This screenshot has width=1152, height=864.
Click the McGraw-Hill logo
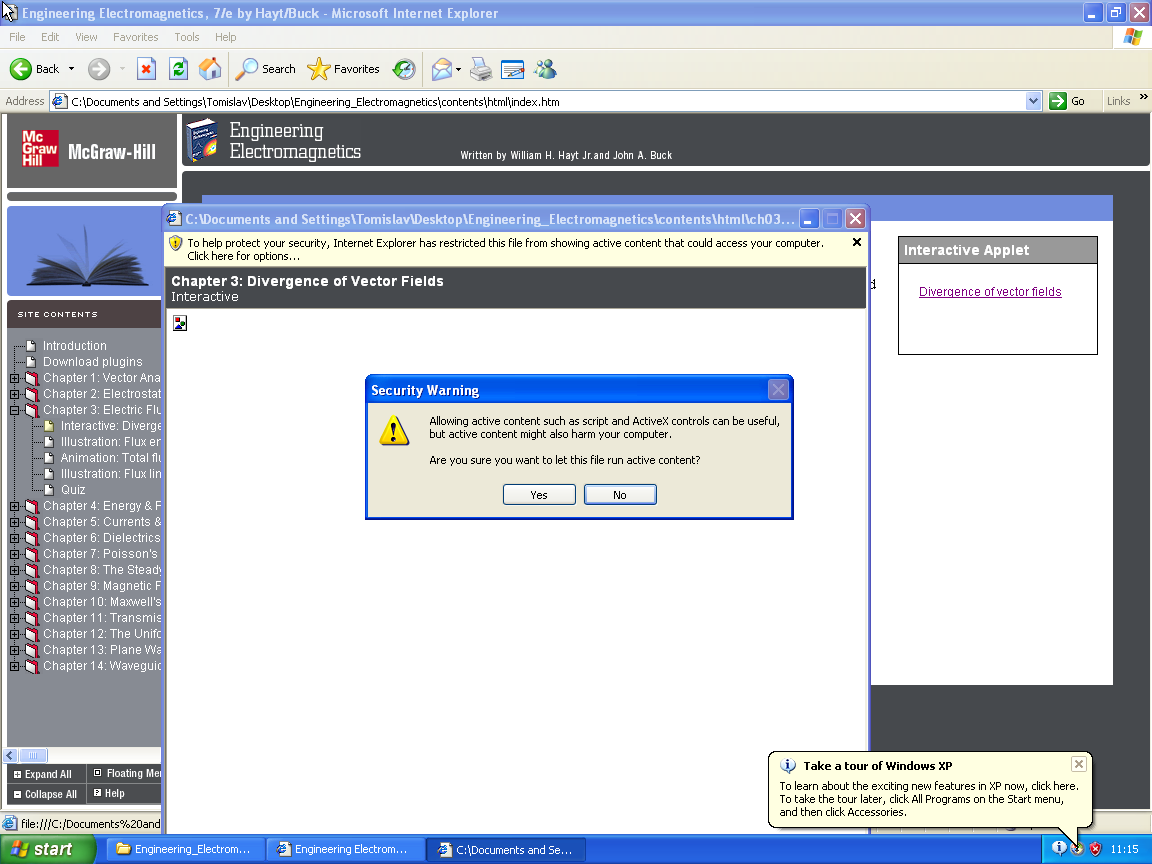pos(90,150)
